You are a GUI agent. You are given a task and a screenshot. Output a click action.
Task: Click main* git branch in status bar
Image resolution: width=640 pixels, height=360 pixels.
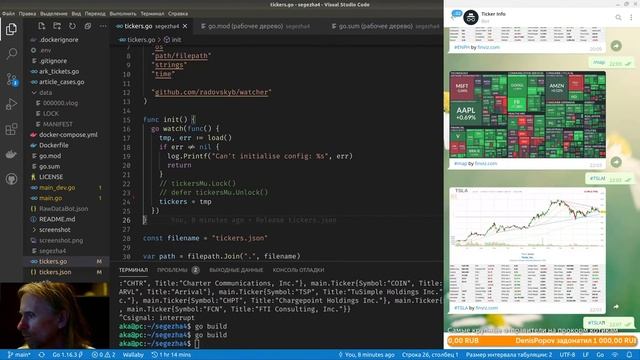click(19, 355)
